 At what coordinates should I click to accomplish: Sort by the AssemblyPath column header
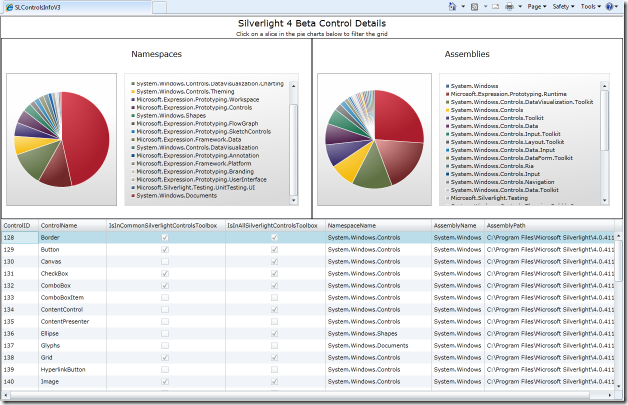pyautogui.click(x=549, y=226)
